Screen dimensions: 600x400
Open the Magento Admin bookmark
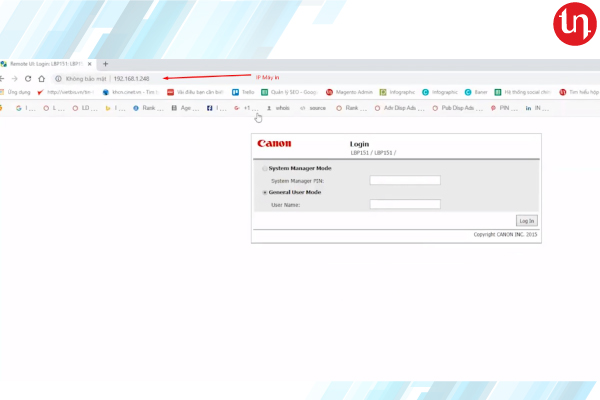[349, 92]
